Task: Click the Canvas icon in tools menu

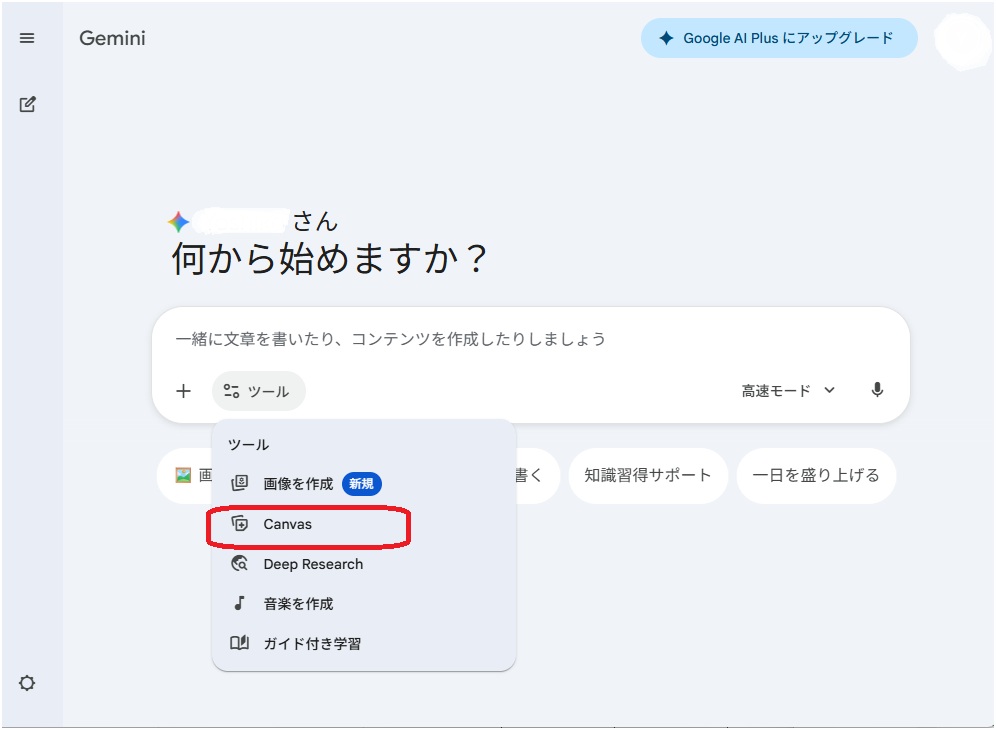Action: pos(239,524)
